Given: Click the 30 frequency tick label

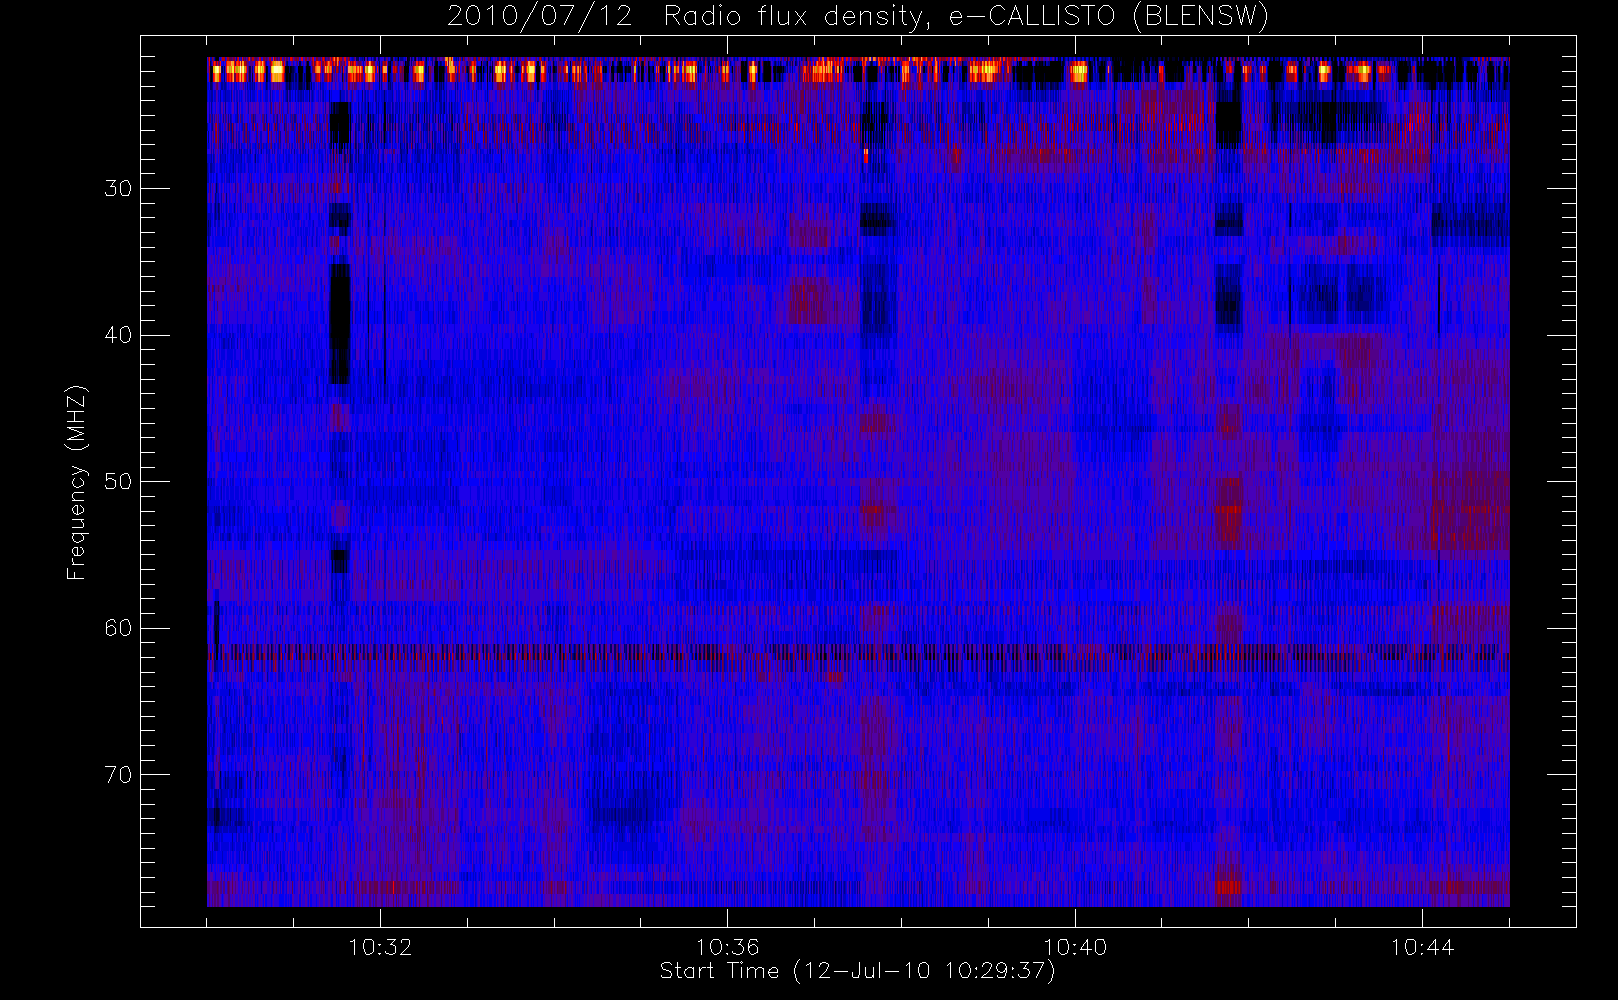Looking at the screenshot, I should 118,189.
